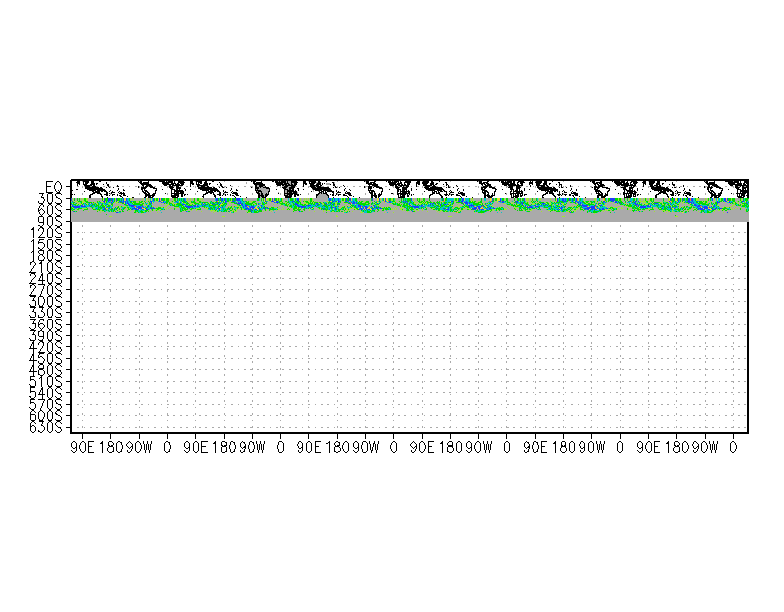Viewport: 784px width, 612px height.
Task: Click the 330S latitude label
Action: pos(46,313)
